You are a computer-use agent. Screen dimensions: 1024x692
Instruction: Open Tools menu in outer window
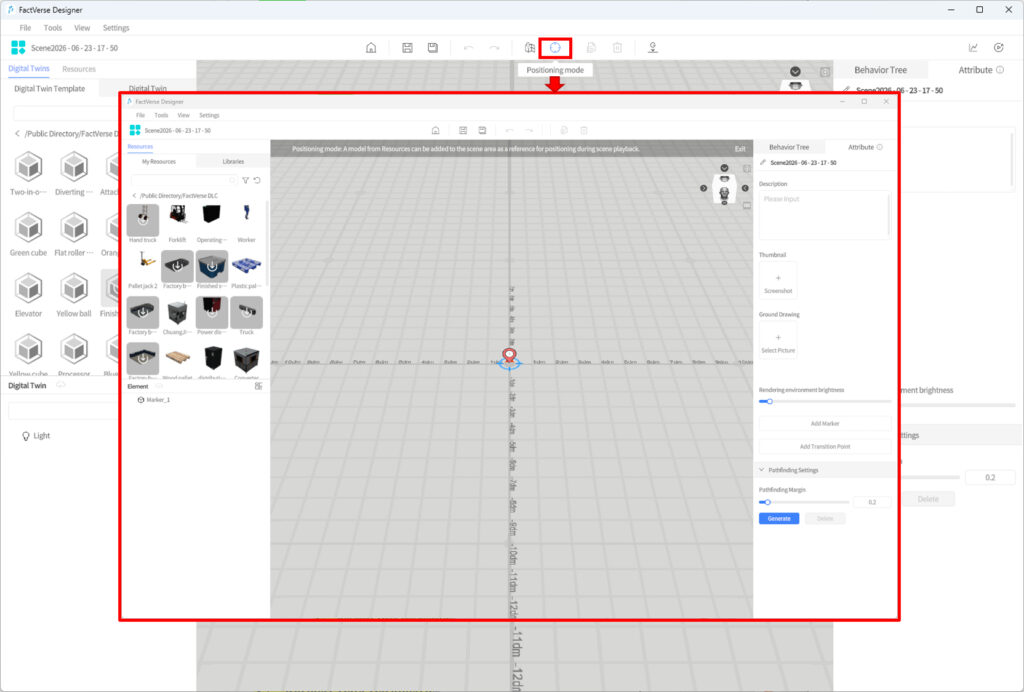click(x=53, y=27)
